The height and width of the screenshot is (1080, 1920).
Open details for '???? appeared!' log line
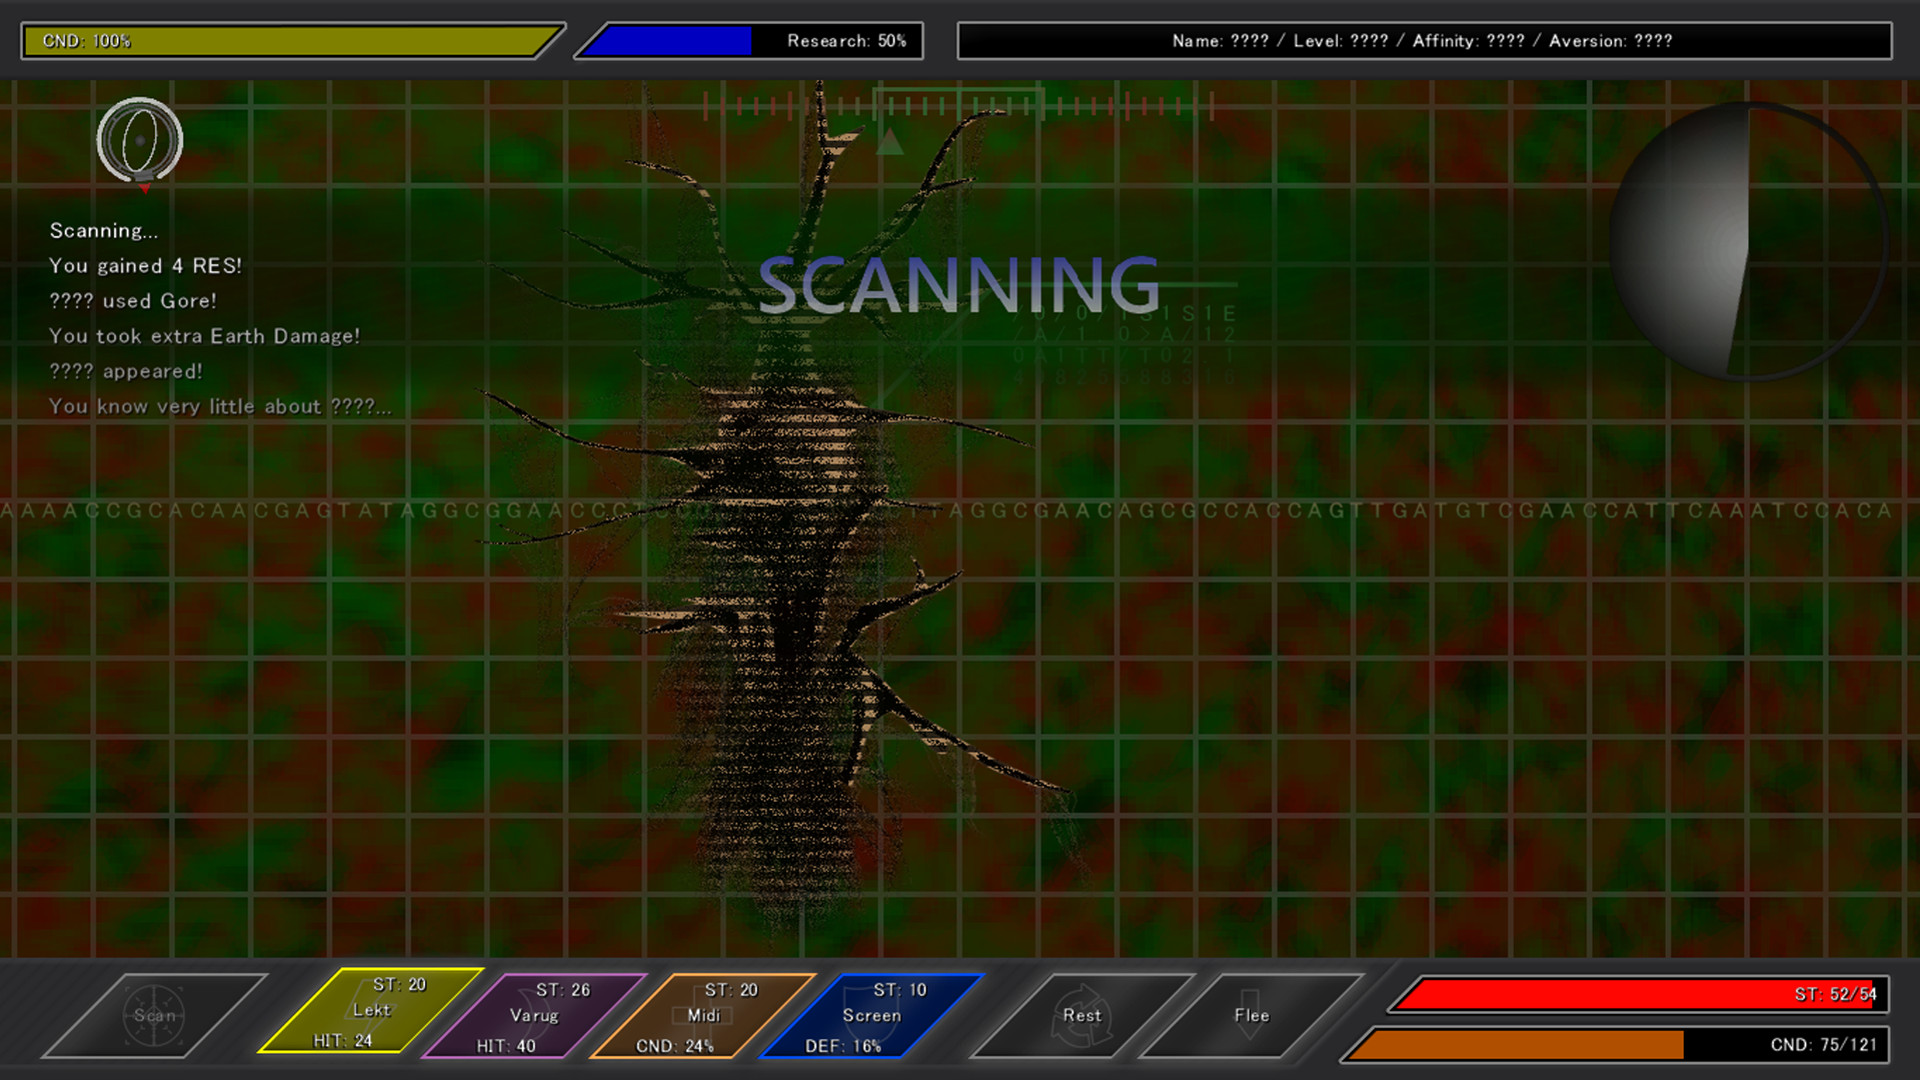click(x=126, y=371)
